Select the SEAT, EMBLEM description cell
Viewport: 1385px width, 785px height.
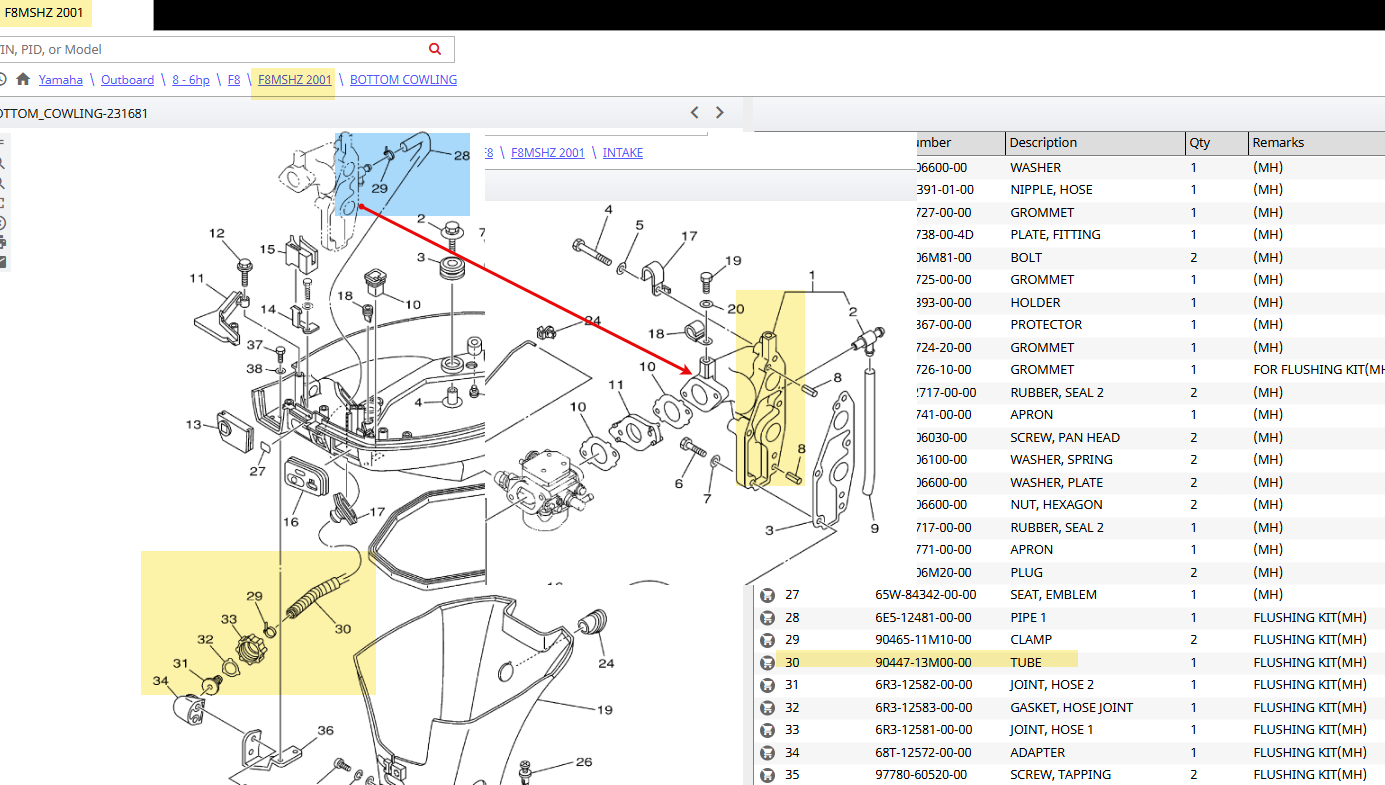tap(1053, 594)
